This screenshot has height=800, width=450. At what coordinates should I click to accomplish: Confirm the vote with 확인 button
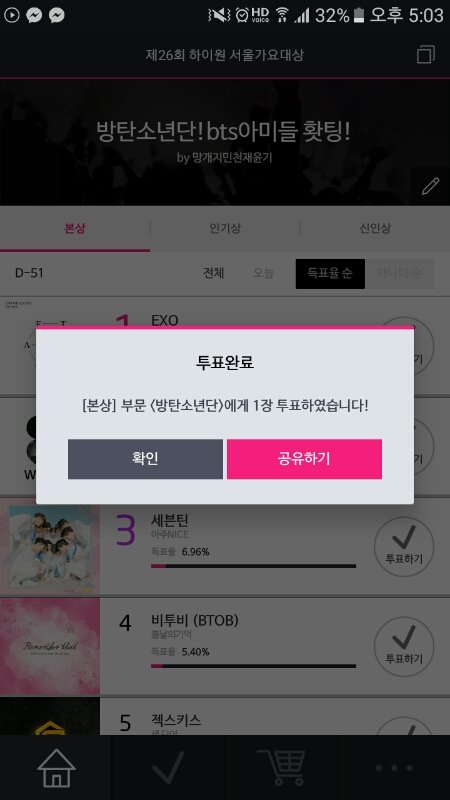tap(145, 459)
